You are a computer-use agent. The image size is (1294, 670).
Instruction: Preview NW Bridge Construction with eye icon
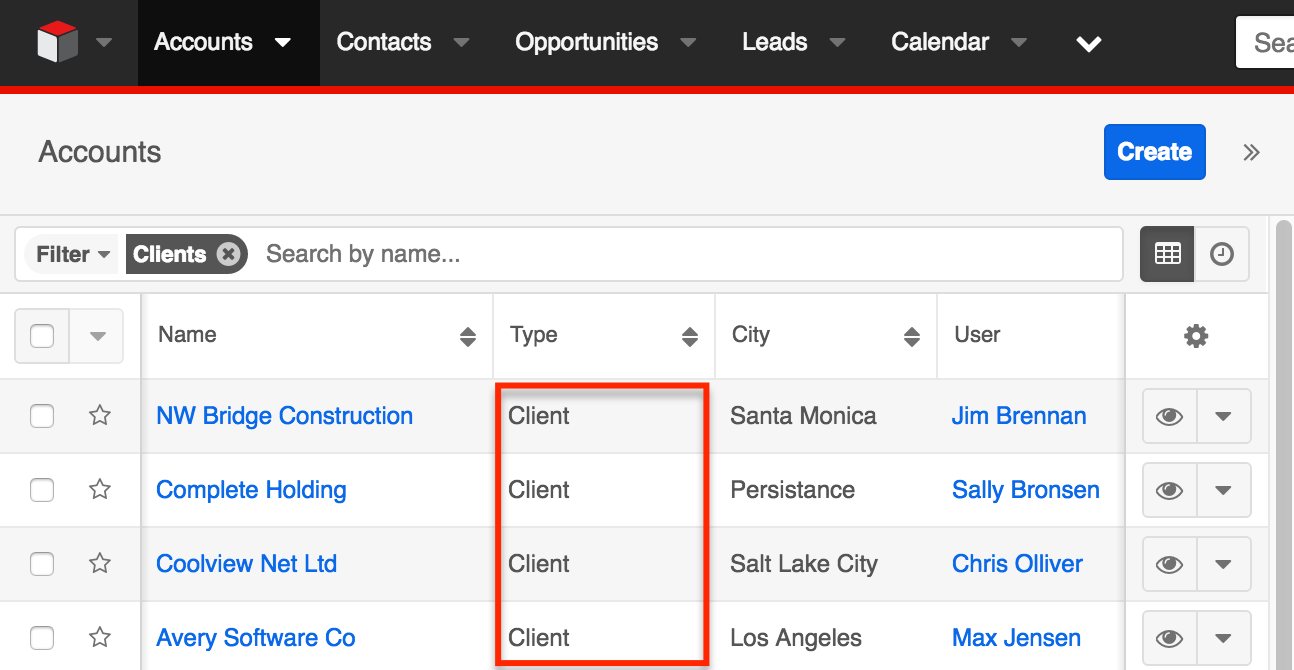pyautogui.click(x=1169, y=416)
